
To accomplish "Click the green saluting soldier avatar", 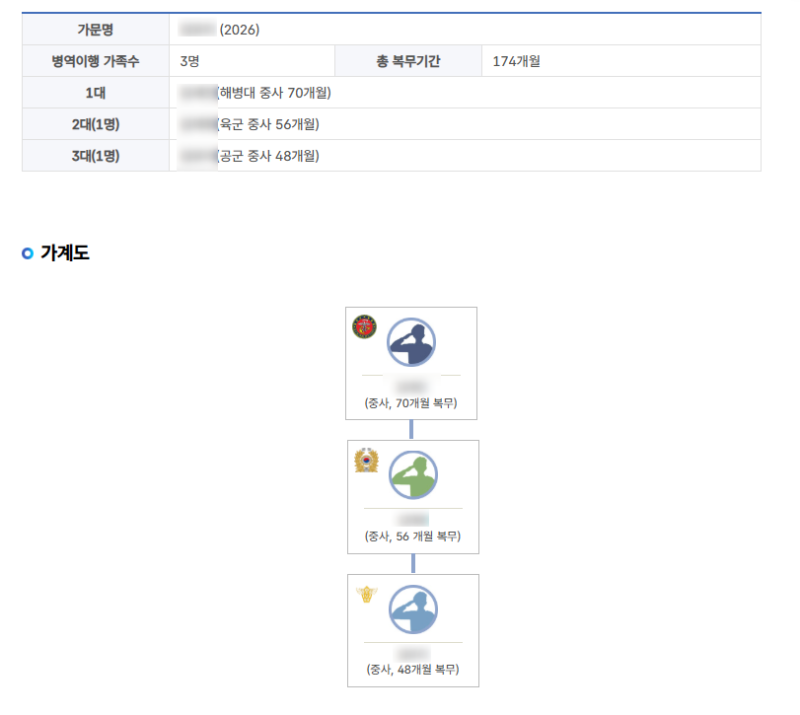I will pyautogui.click(x=413, y=475).
